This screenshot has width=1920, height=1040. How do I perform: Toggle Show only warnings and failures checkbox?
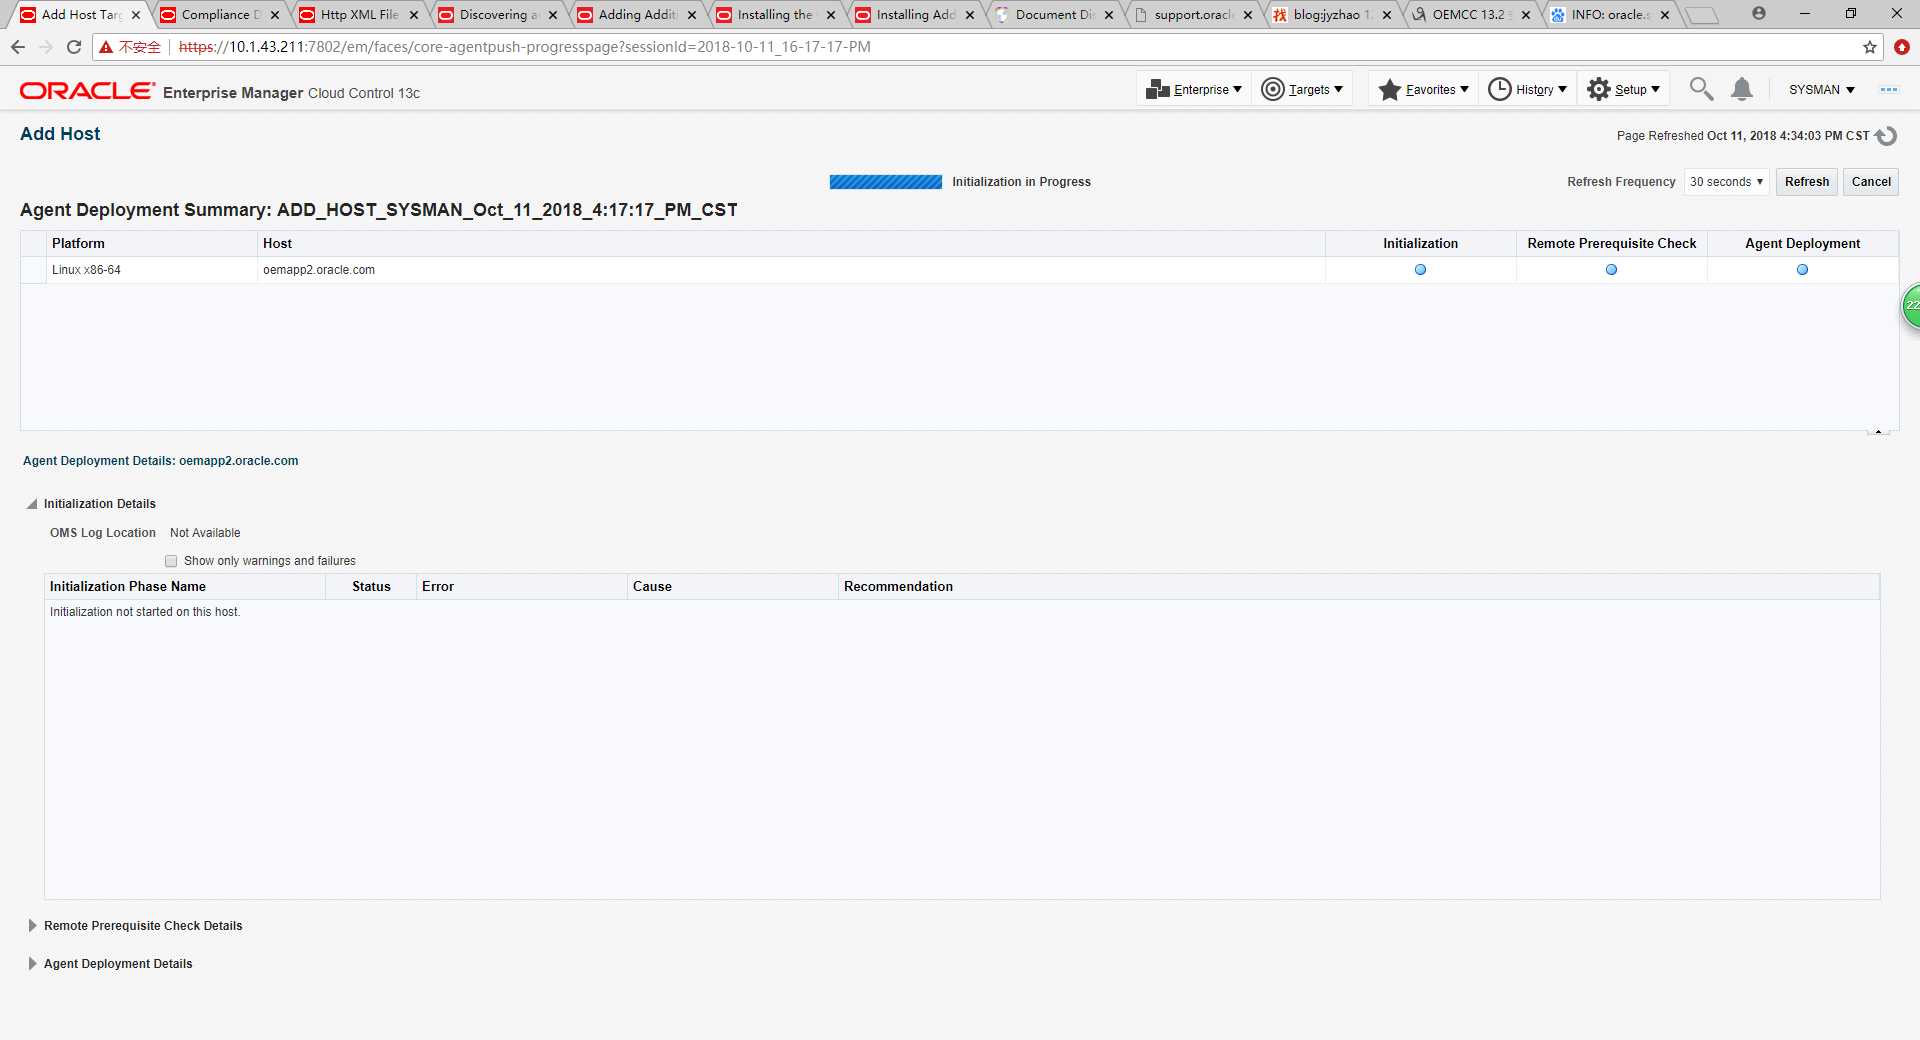171,561
